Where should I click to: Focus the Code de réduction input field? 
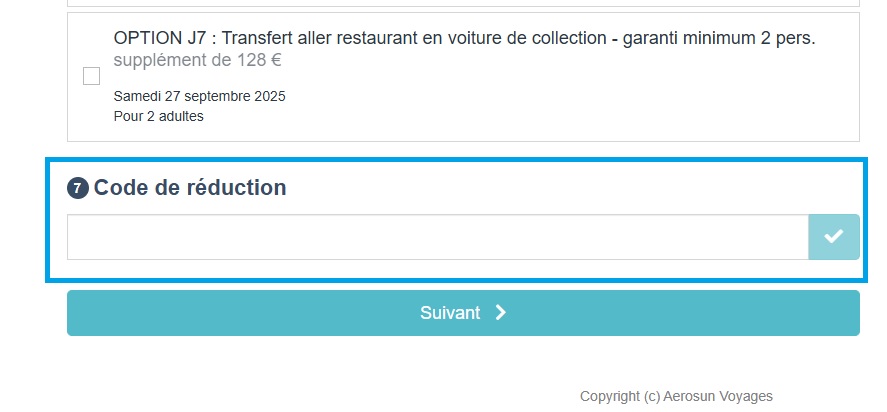(x=437, y=237)
